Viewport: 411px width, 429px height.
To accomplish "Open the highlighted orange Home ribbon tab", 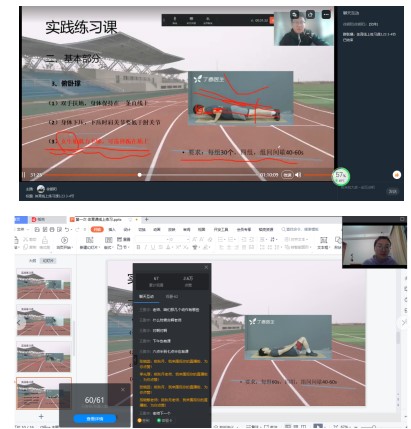I will point(97,229).
